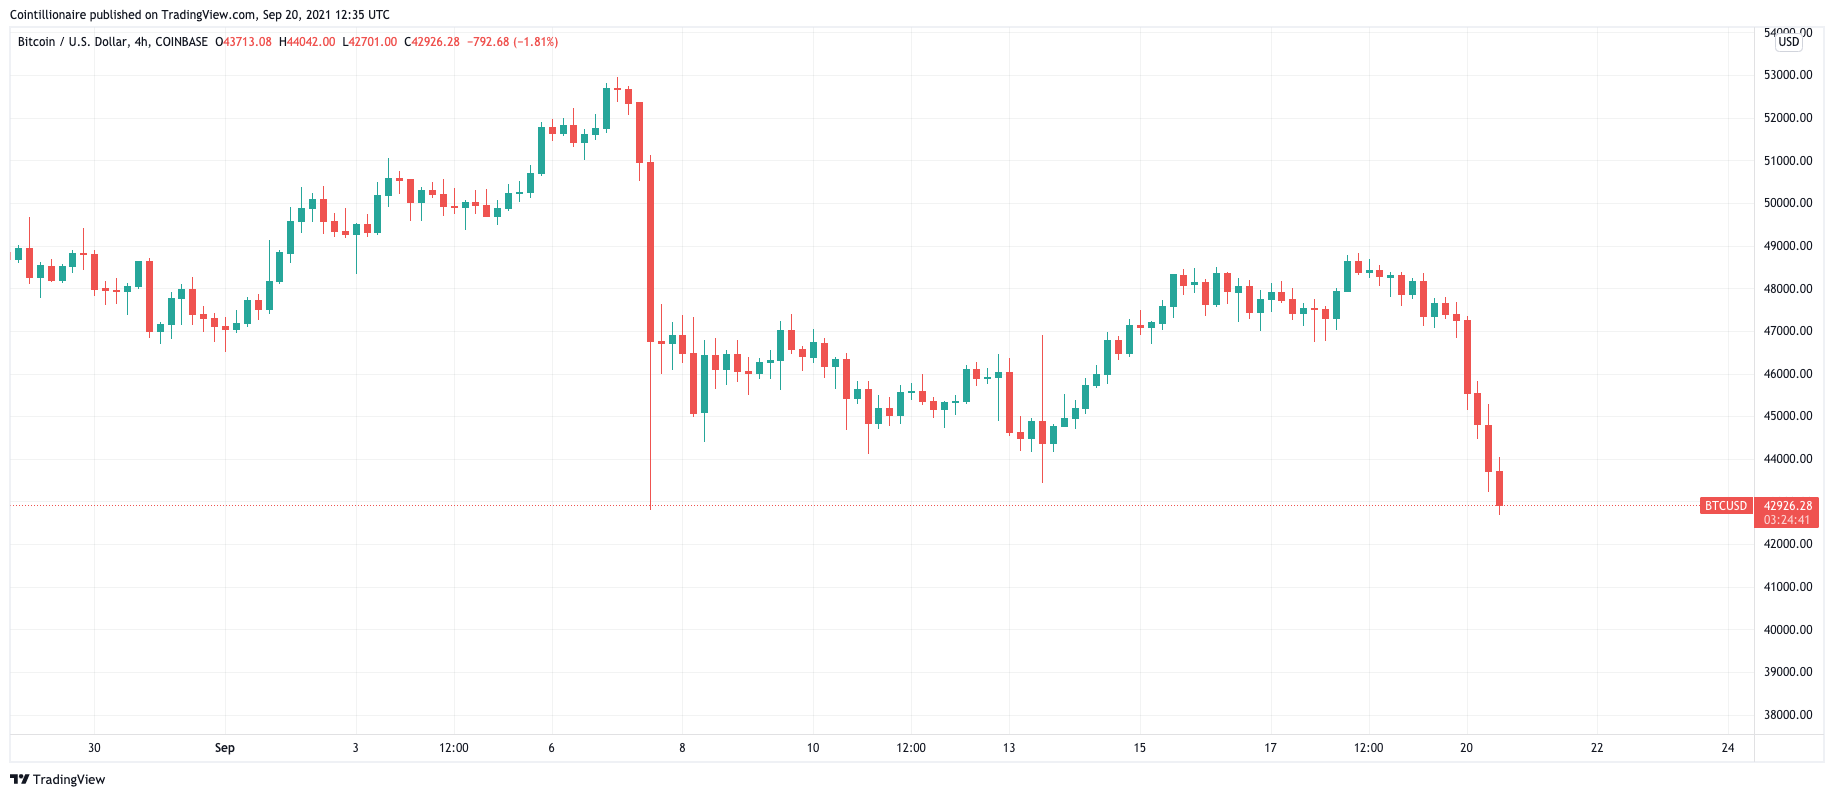Select the open value O43713.08
The image size is (1834, 797).
[244, 42]
